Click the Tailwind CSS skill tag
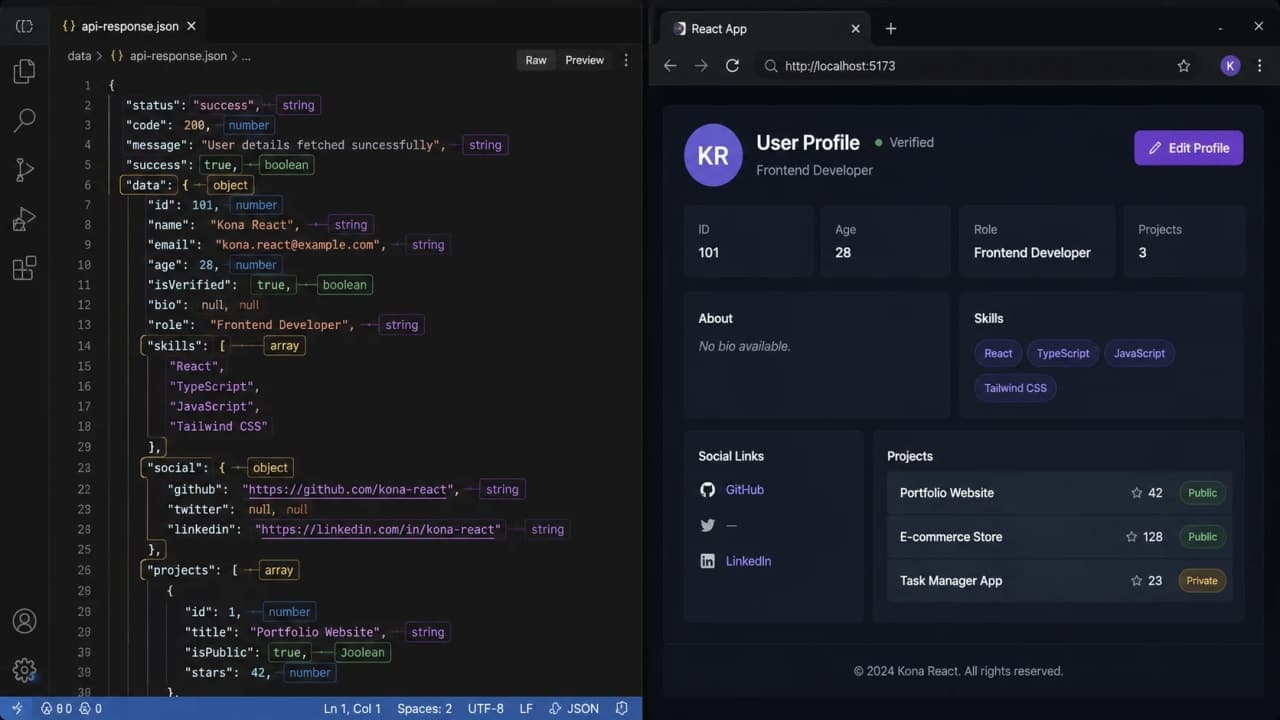The height and width of the screenshot is (720, 1280). (x=1015, y=388)
